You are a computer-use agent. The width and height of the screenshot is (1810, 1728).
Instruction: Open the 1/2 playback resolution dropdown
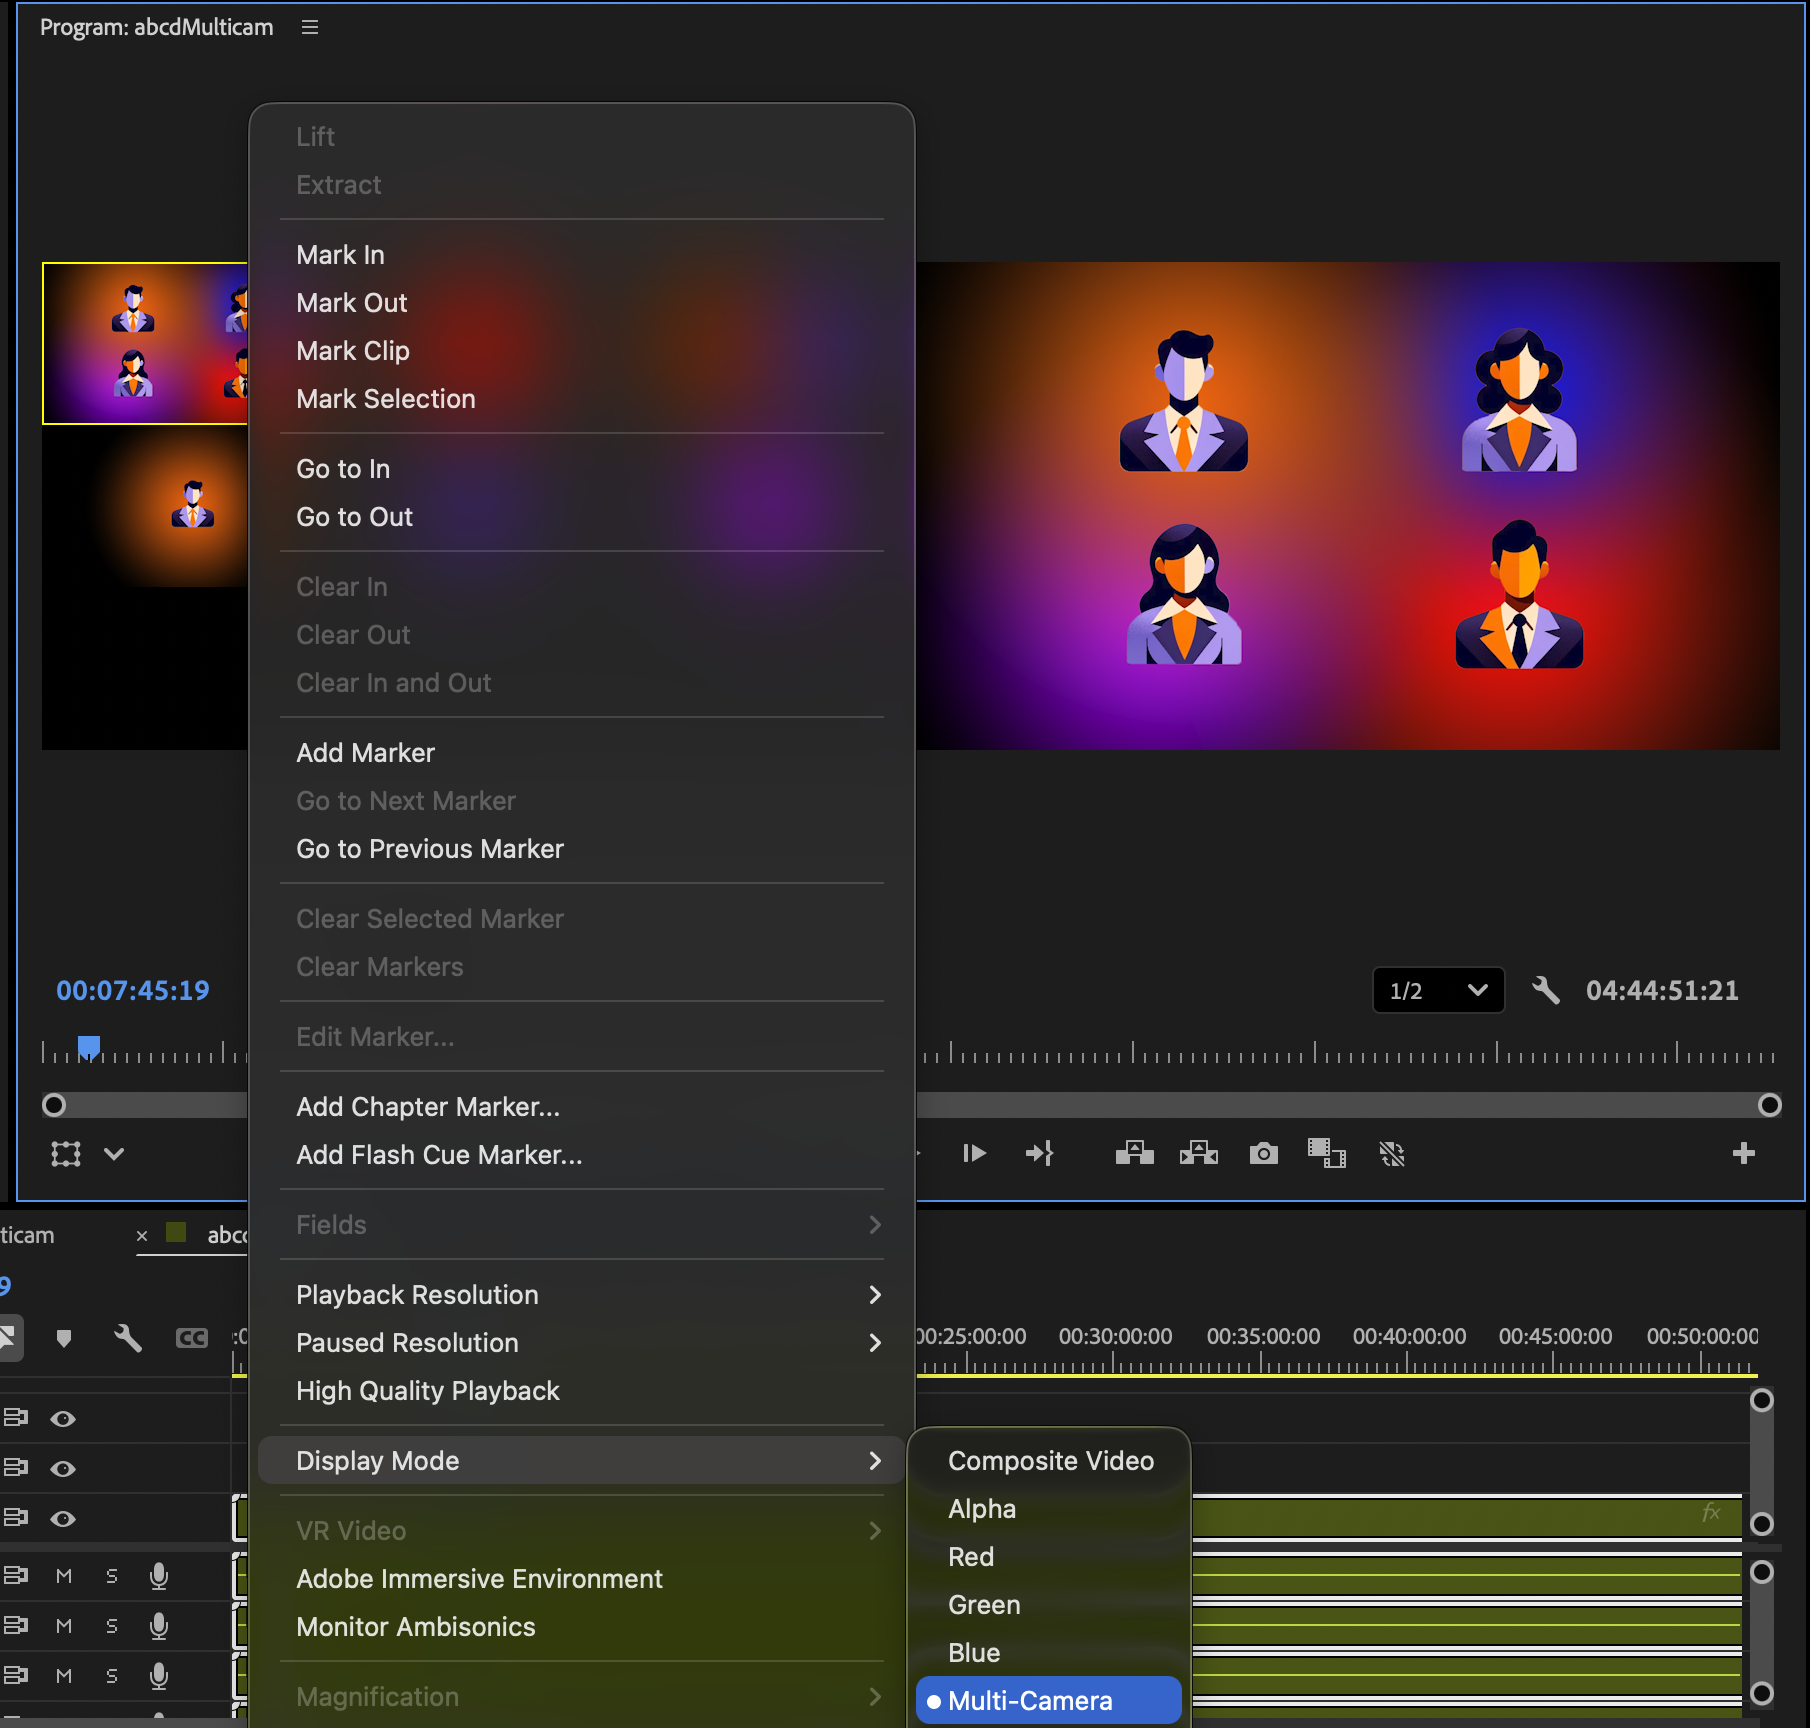pos(1438,991)
